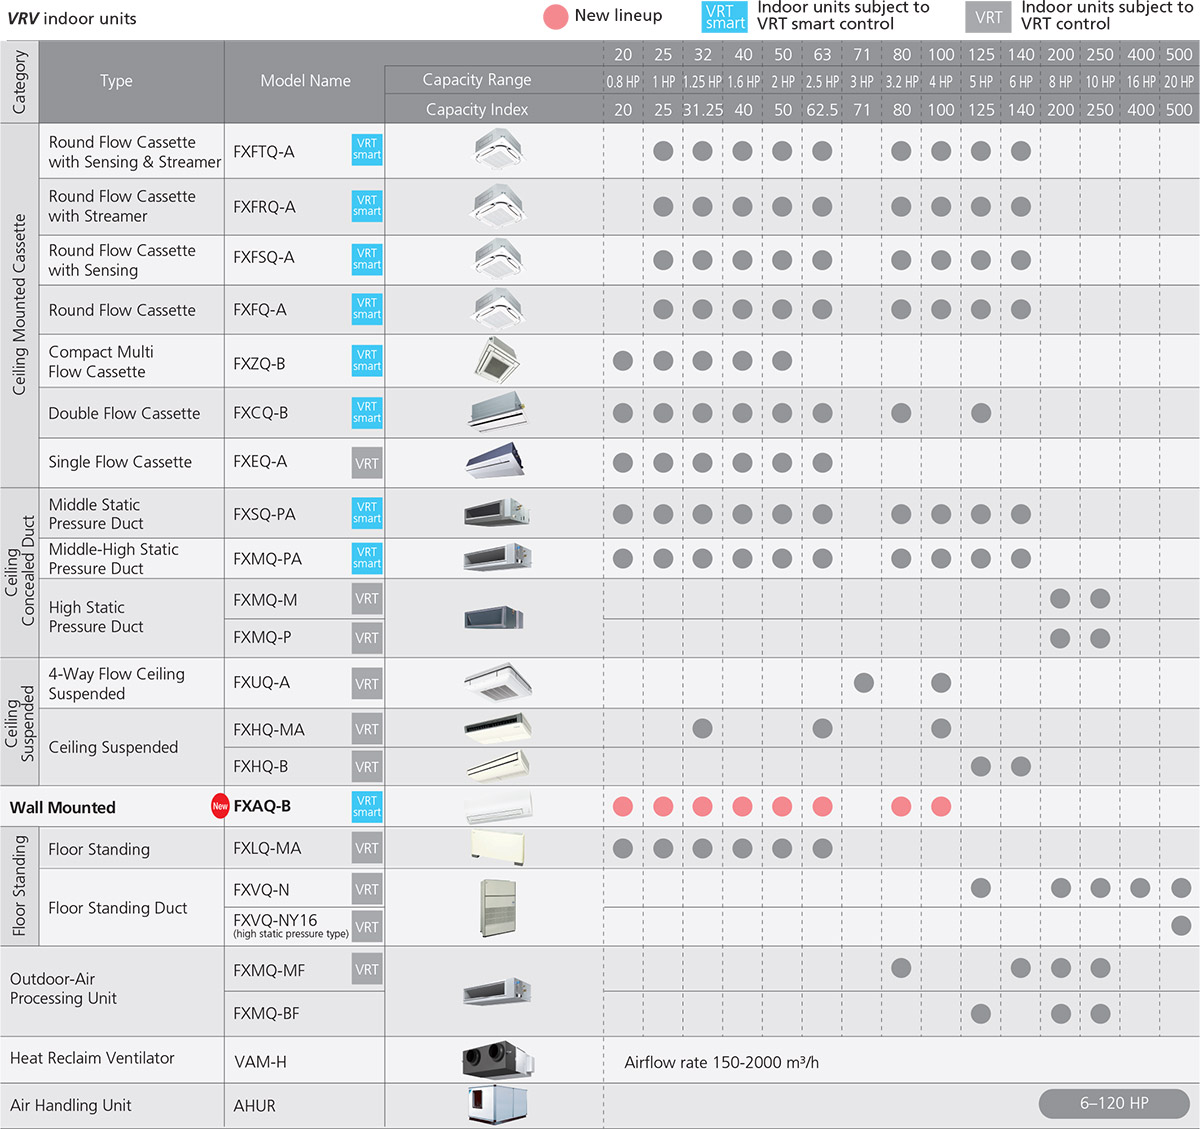The width and height of the screenshot is (1200, 1129).
Task: Click the FXVQ-NY16 dot under the 500 column
Action: pos(1181,925)
